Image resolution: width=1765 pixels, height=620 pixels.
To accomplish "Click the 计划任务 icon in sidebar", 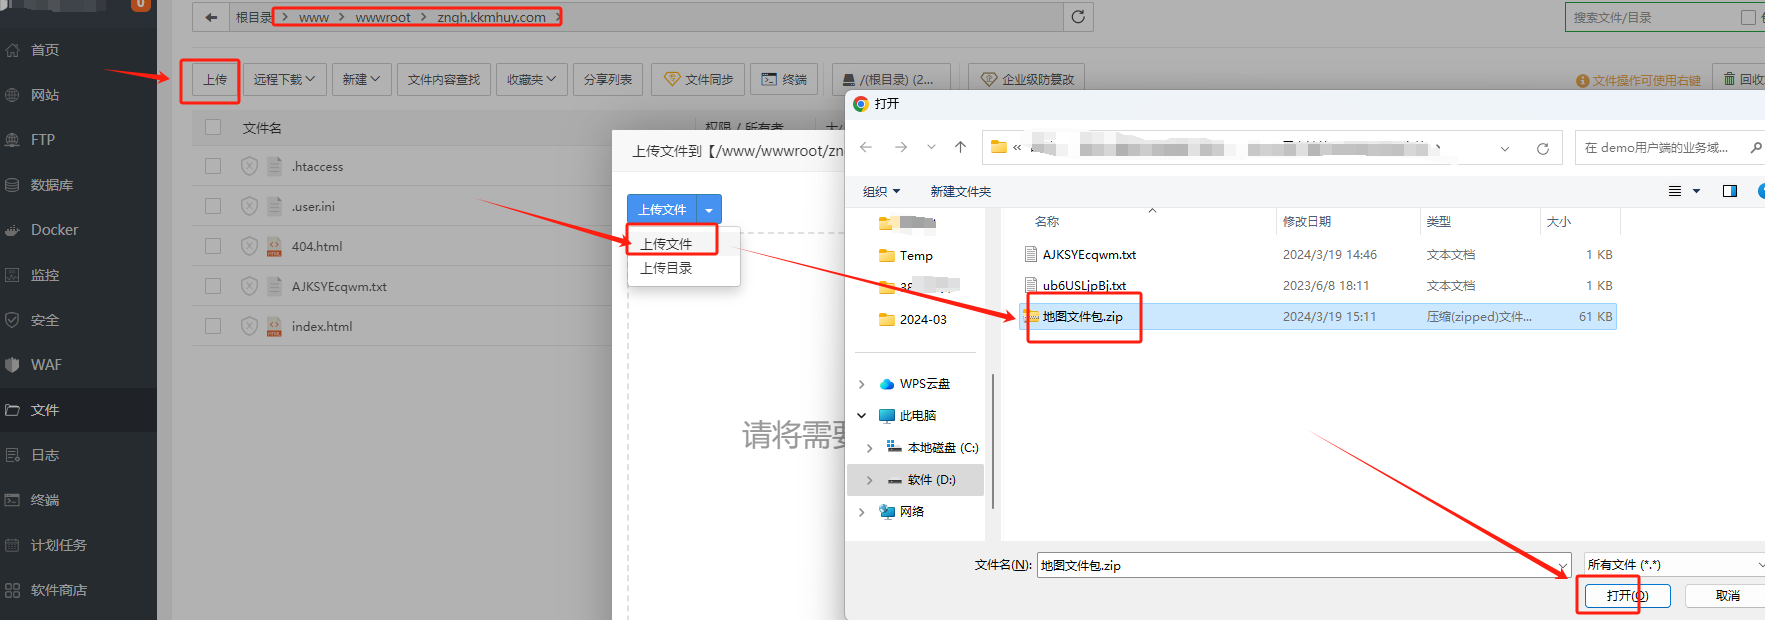I will [x=12, y=545].
